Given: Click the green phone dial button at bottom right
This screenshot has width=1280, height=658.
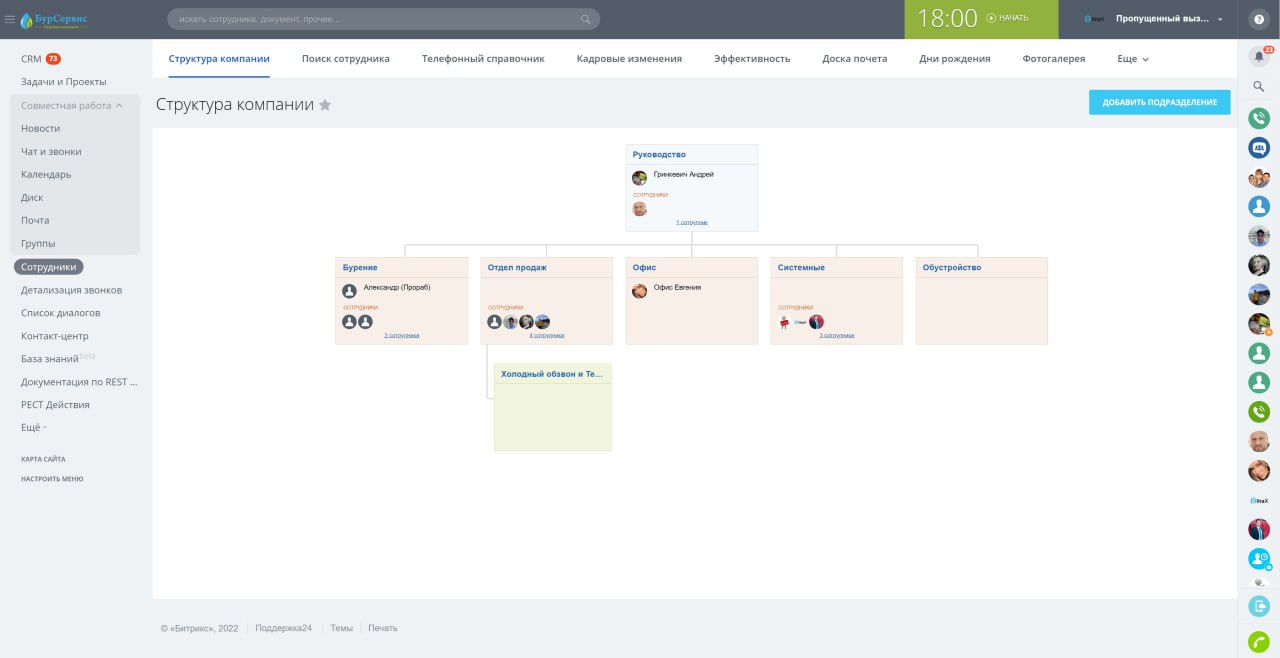Looking at the screenshot, I should click(1259, 642).
